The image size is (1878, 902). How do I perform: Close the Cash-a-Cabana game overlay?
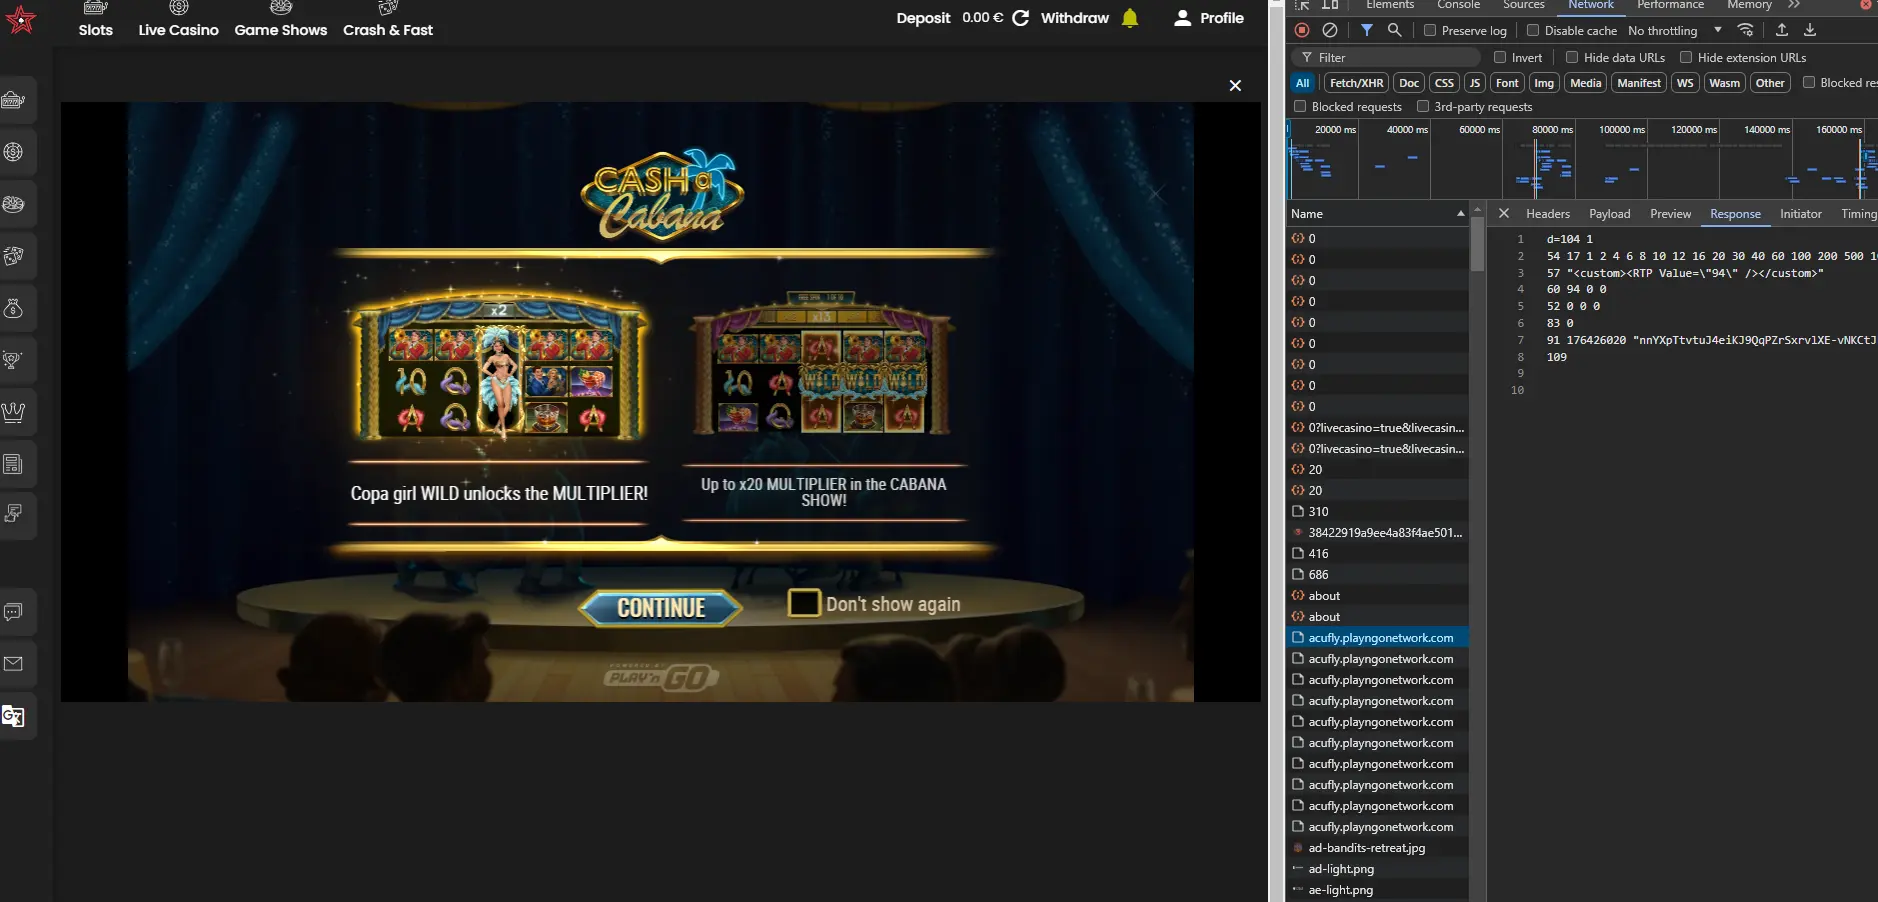tap(1235, 86)
